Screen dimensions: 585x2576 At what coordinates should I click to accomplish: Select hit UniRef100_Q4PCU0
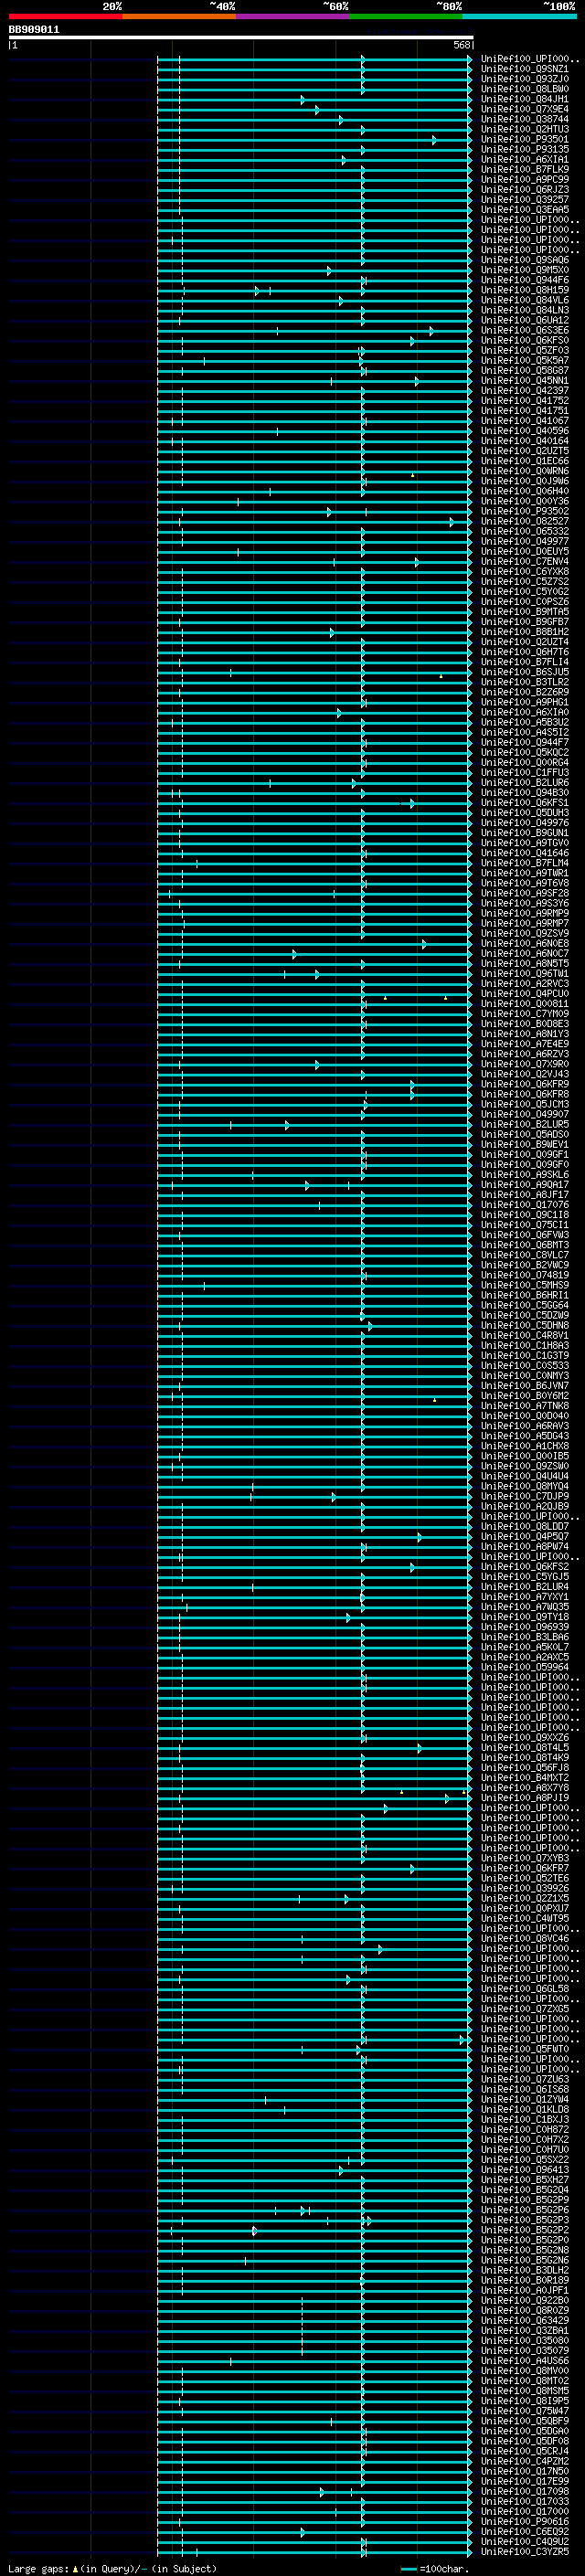click(525, 994)
